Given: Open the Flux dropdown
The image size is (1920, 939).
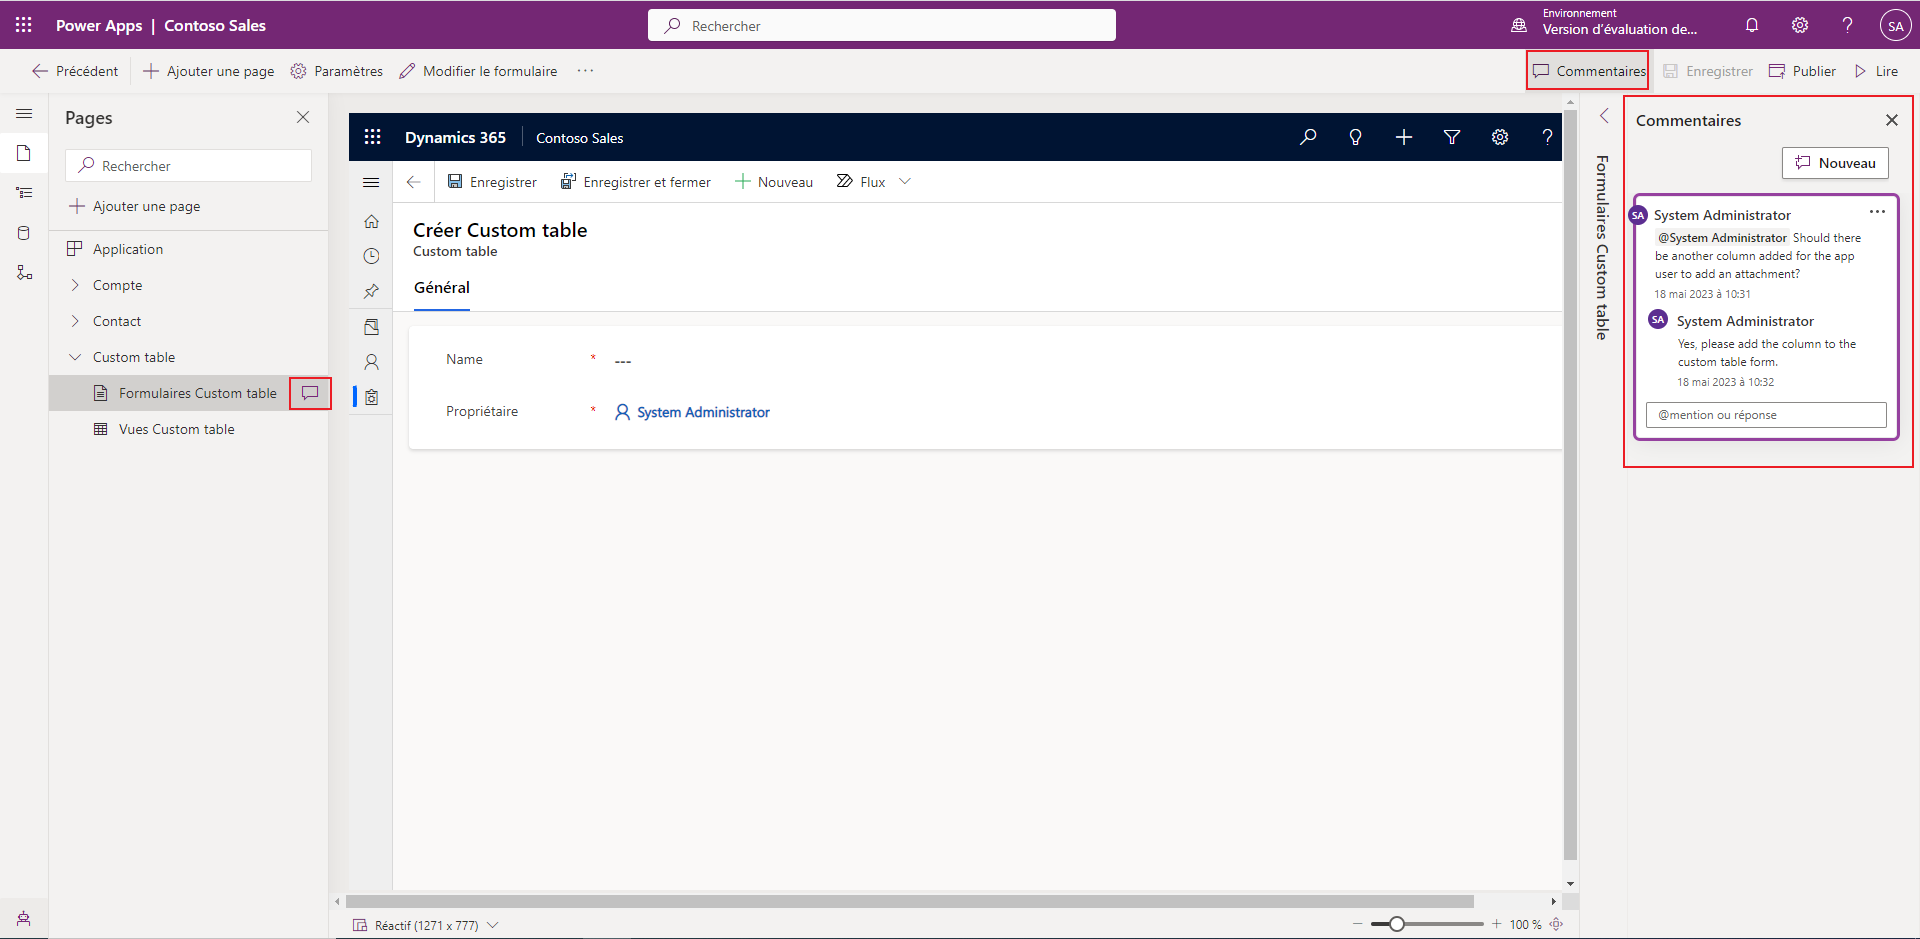Looking at the screenshot, I should pyautogui.click(x=874, y=182).
